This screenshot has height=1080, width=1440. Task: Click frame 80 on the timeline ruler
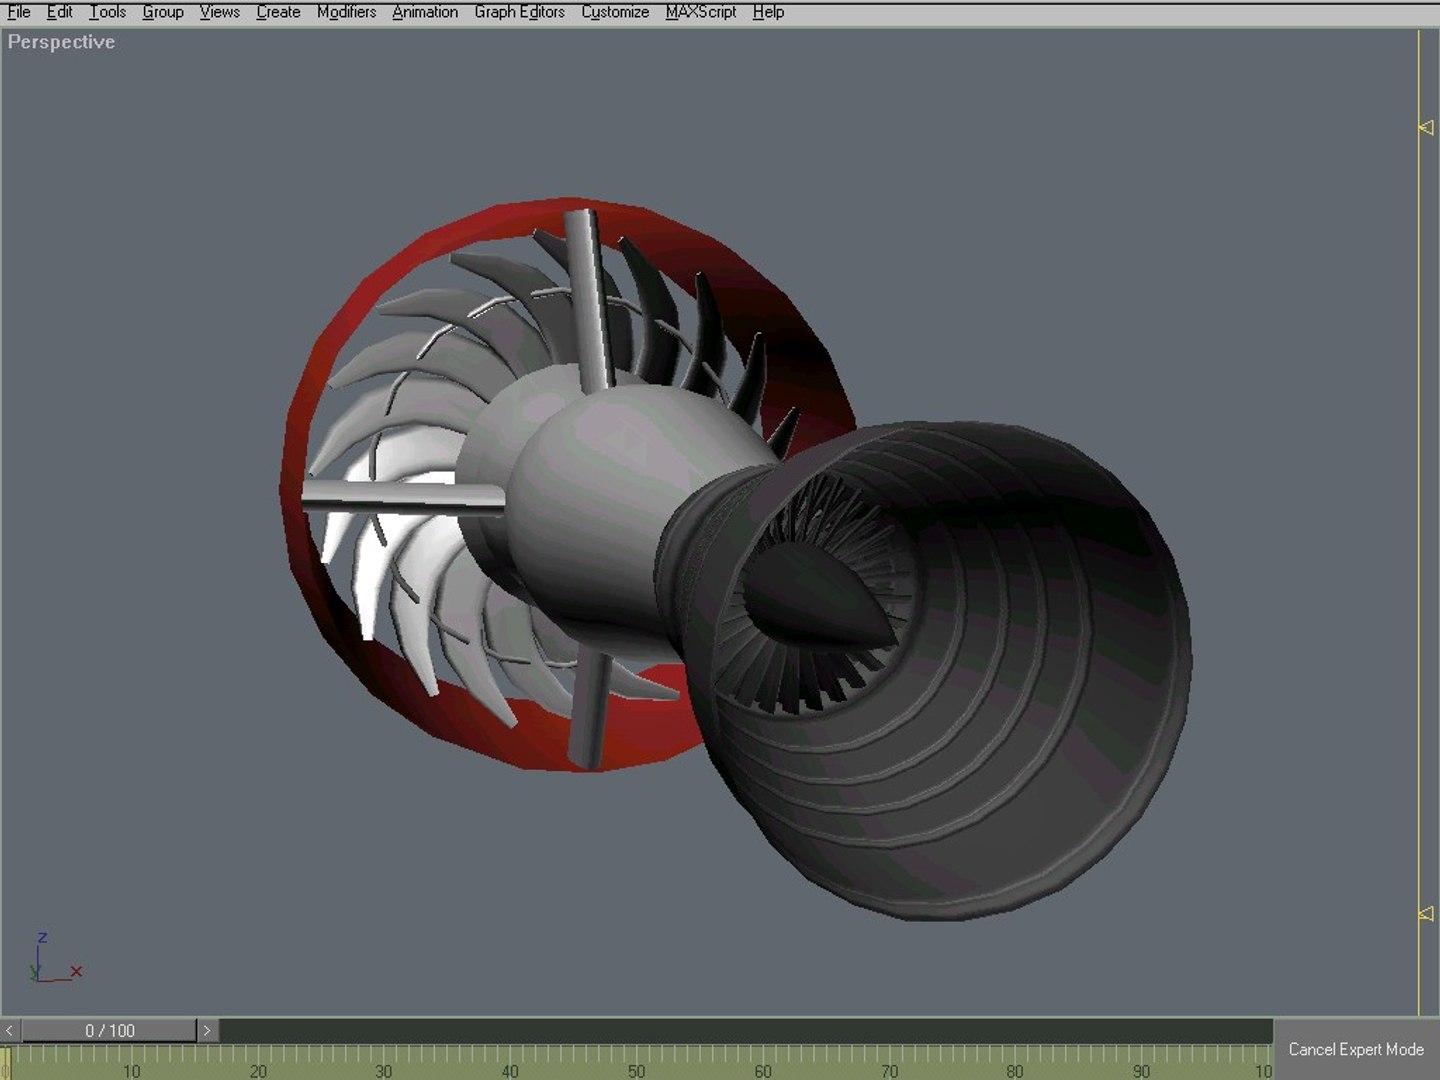[x=1015, y=1071]
